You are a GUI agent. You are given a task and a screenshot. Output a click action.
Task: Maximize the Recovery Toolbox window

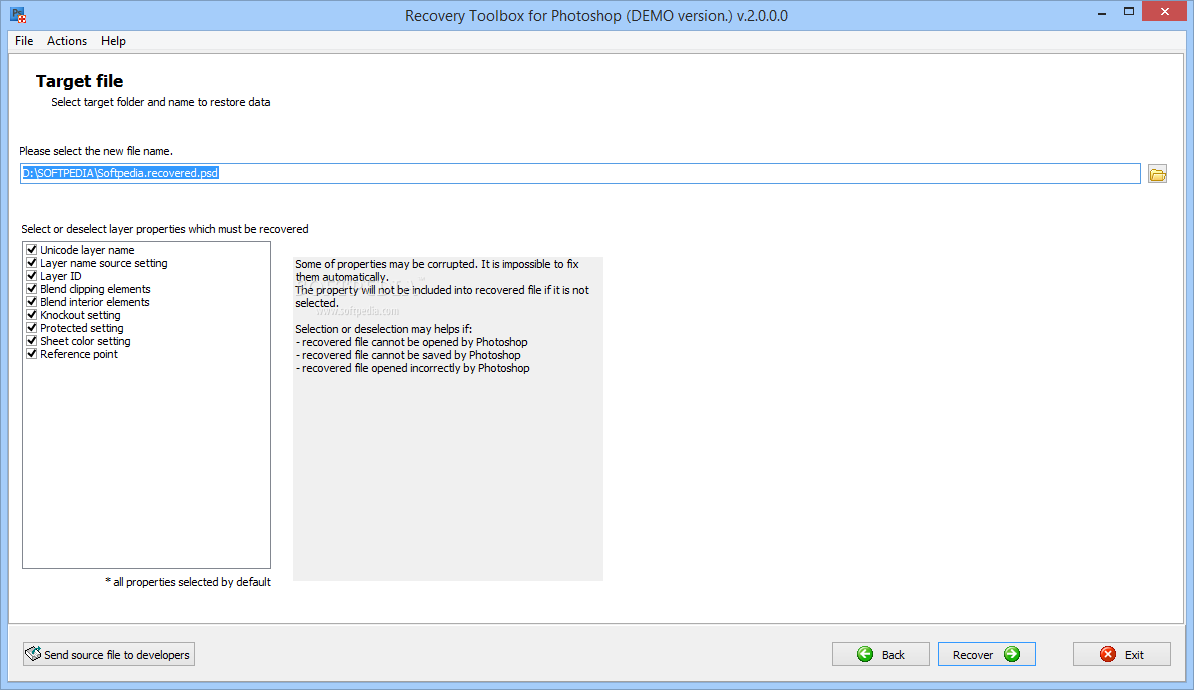click(1129, 11)
